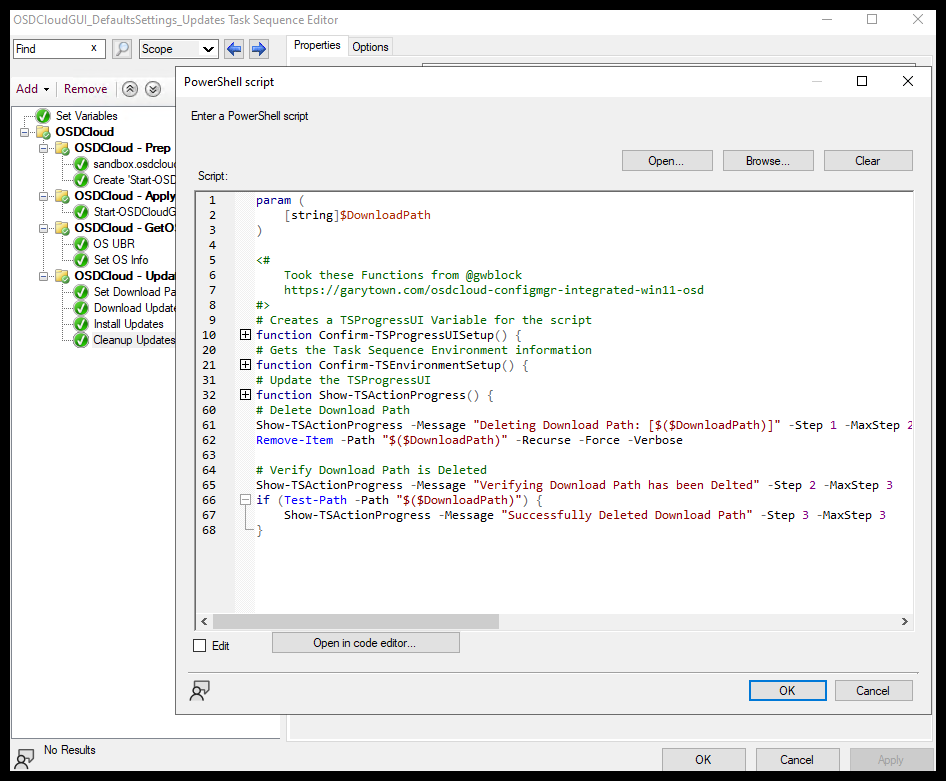Click the green check icon on Install Updates
The height and width of the screenshot is (781, 946).
click(x=80, y=323)
